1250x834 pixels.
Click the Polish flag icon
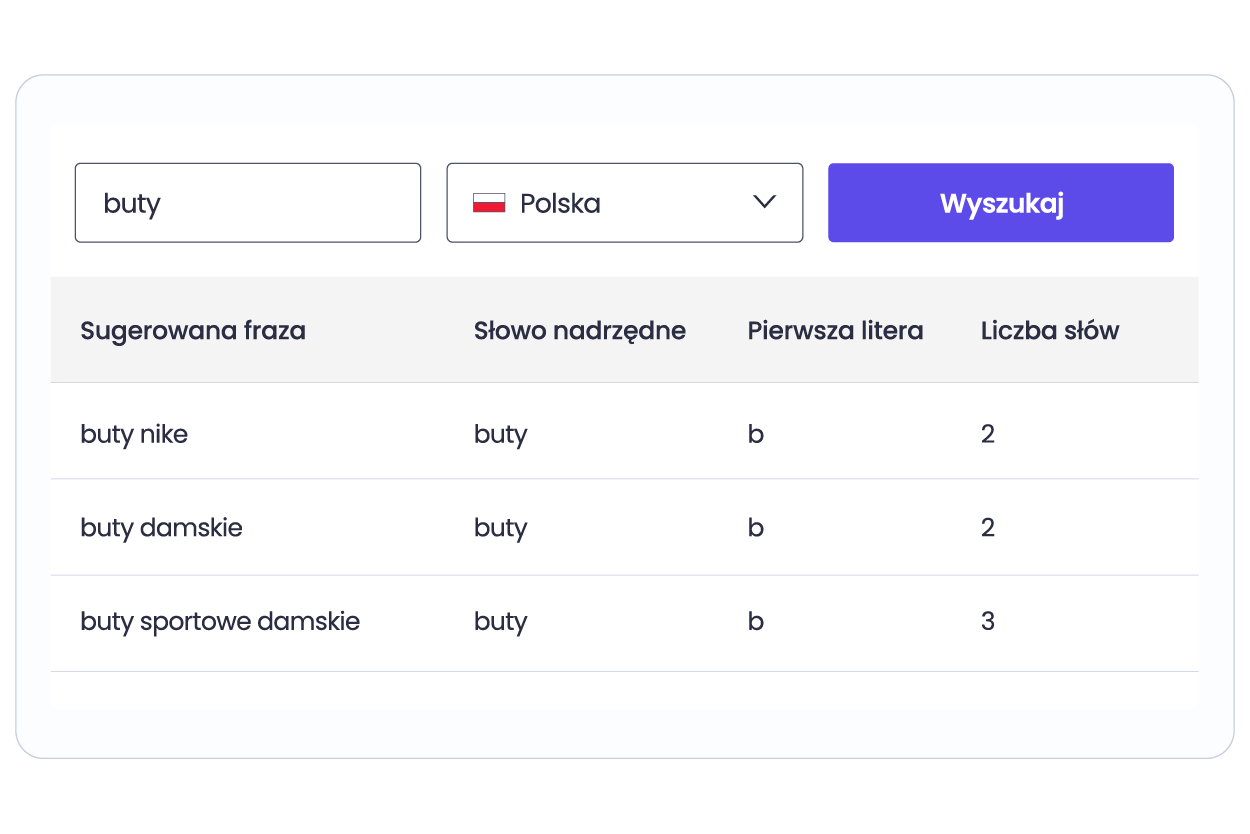489,203
